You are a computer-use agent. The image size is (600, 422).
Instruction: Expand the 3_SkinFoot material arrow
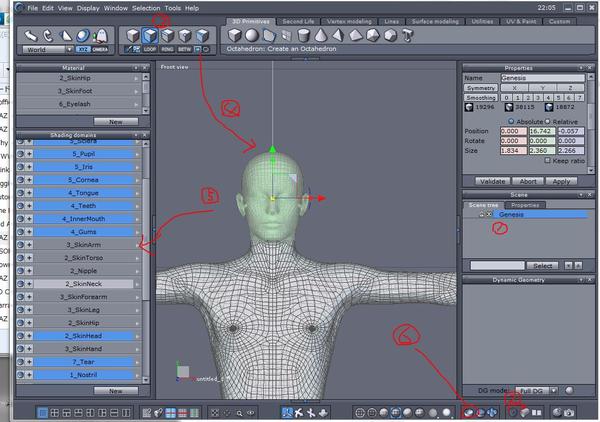point(137,91)
